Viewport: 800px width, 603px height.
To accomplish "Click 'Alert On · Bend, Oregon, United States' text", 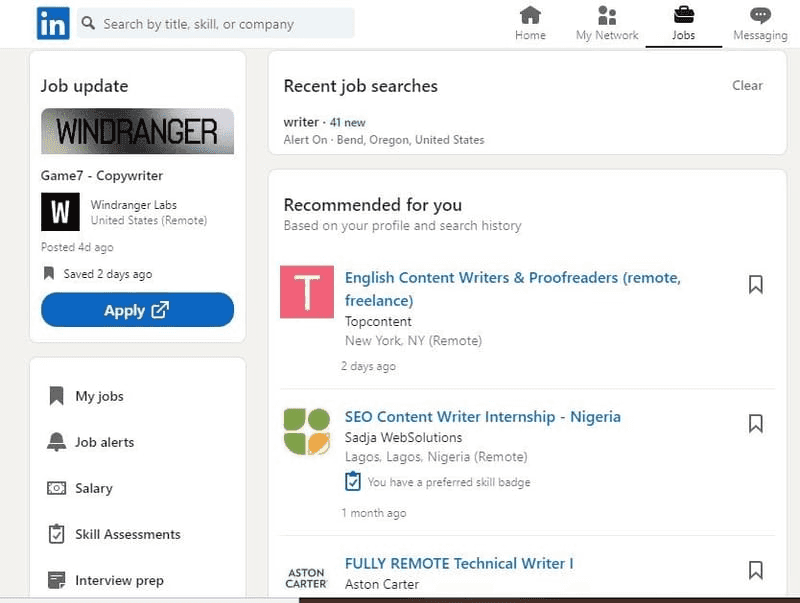I will point(384,140).
